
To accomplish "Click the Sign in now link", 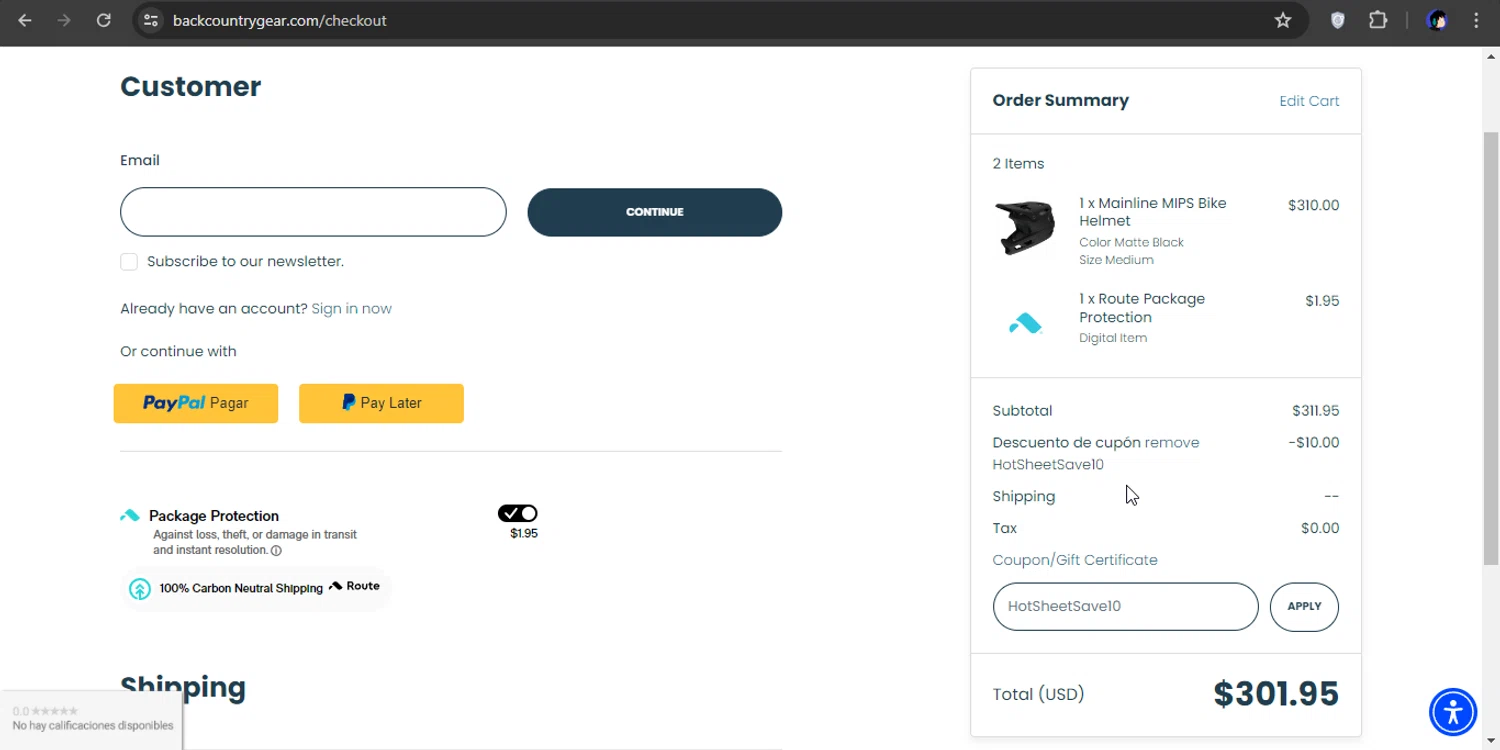I will pos(351,309).
